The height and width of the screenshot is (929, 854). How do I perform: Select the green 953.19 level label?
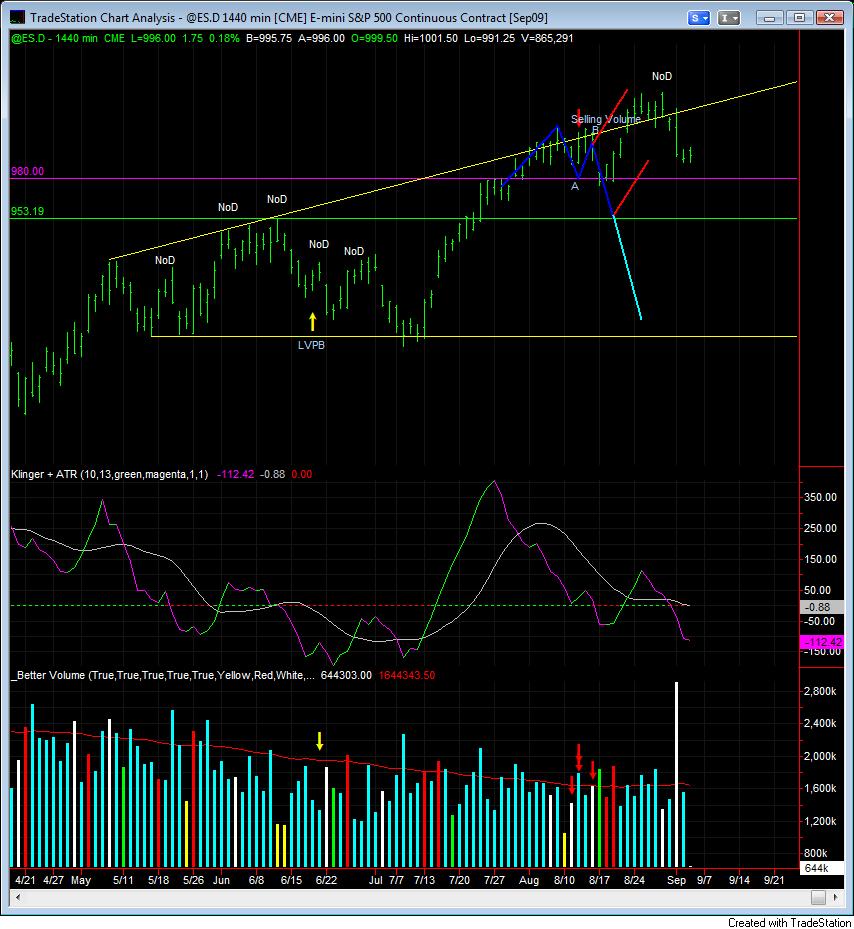27,211
